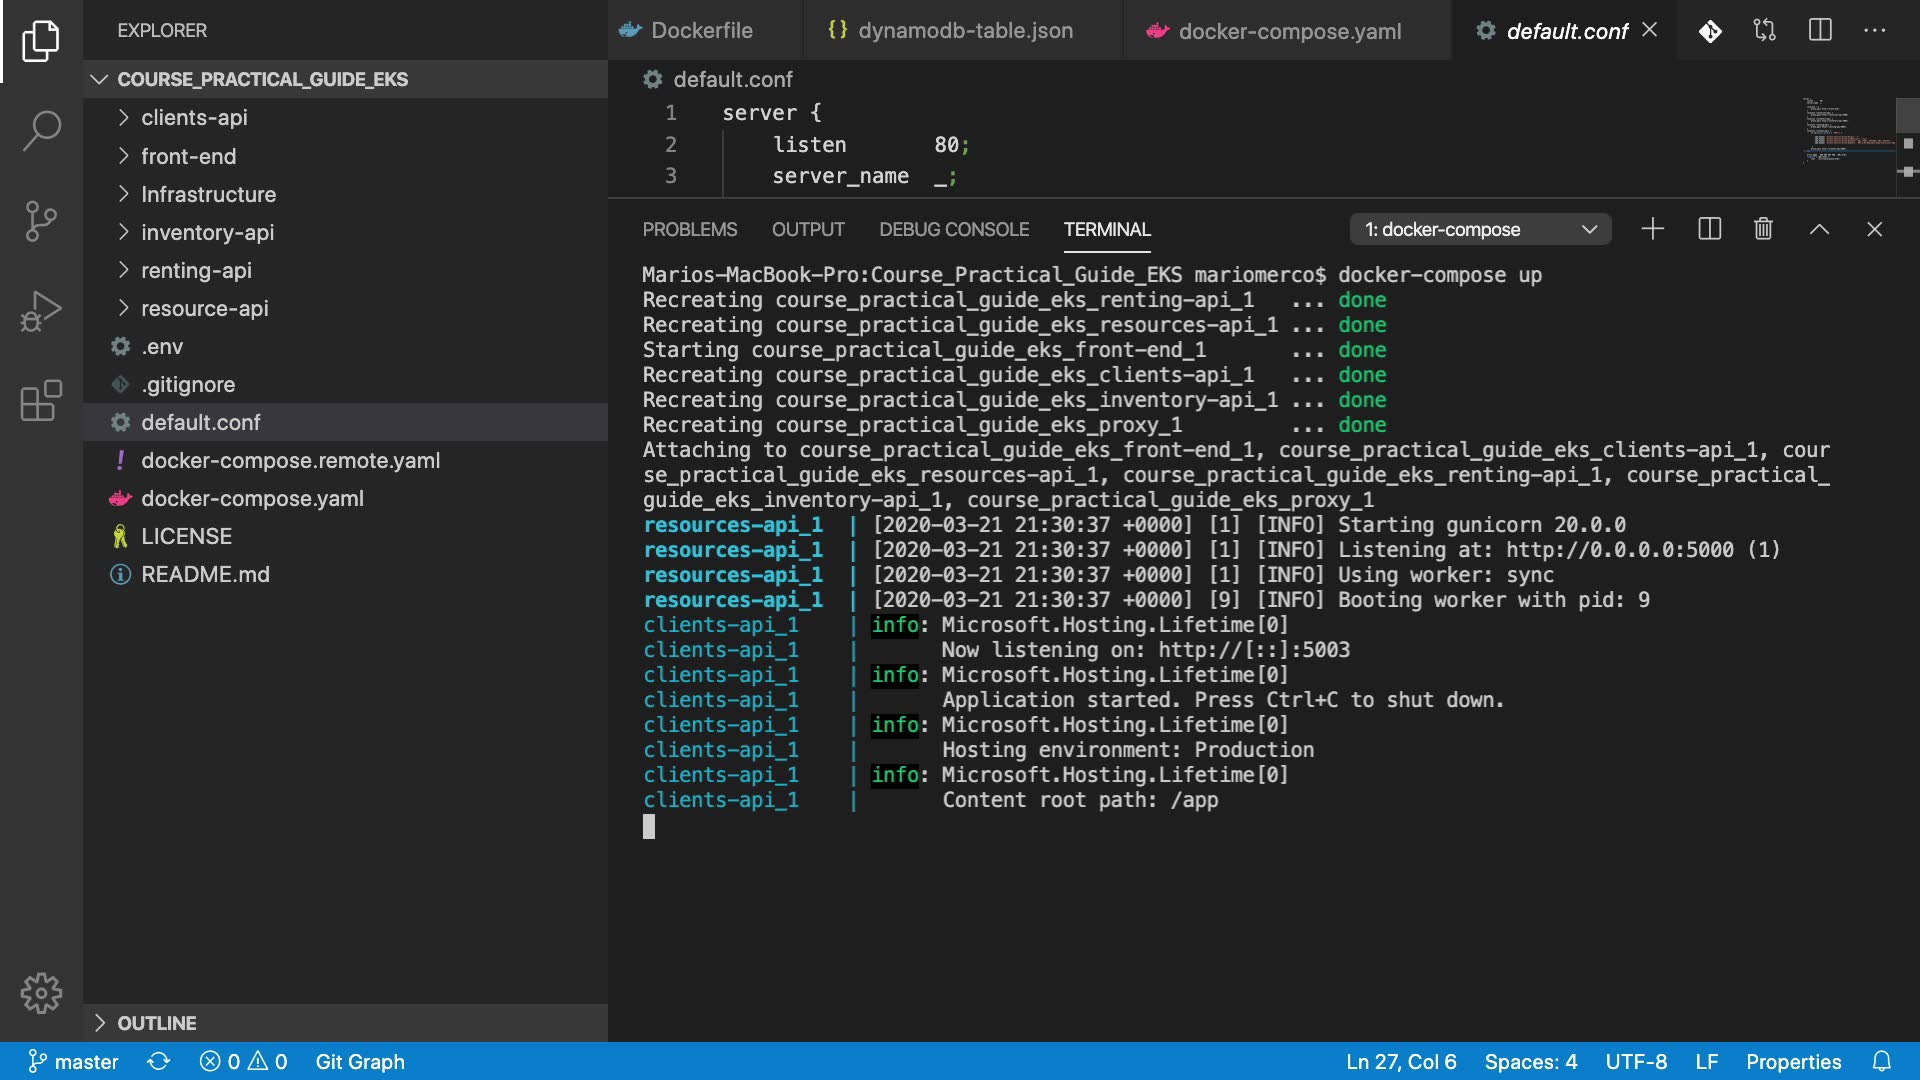The width and height of the screenshot is (1920, 1080).
Task: Open the docker-compose.yaml editor tab
Action: pos(1288,31)
